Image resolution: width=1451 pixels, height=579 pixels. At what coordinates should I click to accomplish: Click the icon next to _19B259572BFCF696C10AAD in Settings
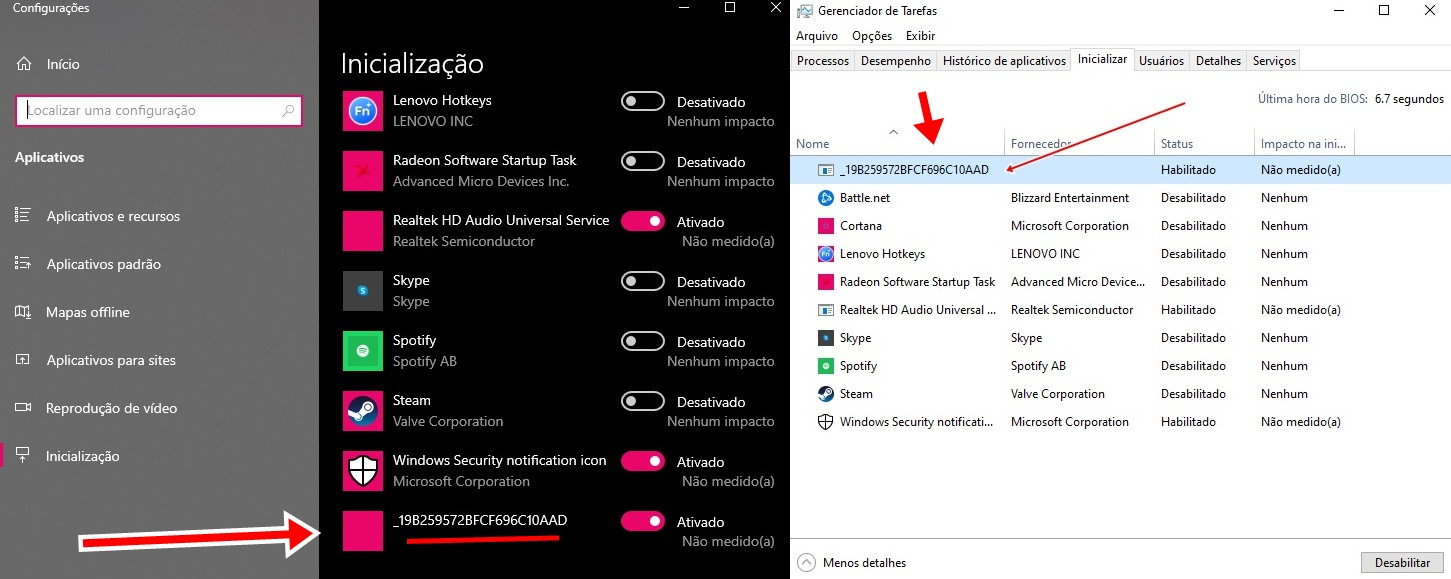coord(362,531)
